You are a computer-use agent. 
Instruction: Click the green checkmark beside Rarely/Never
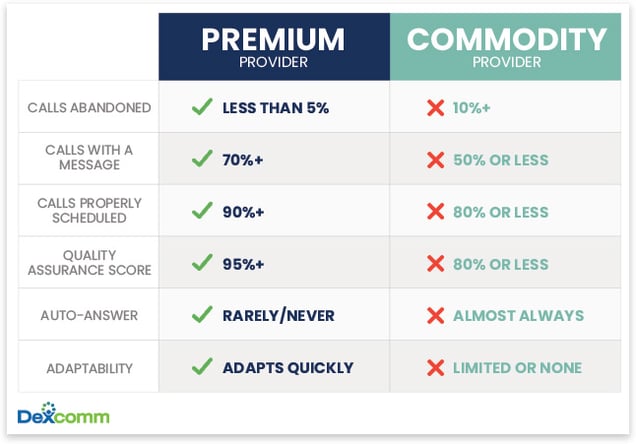tap(202, 314)
